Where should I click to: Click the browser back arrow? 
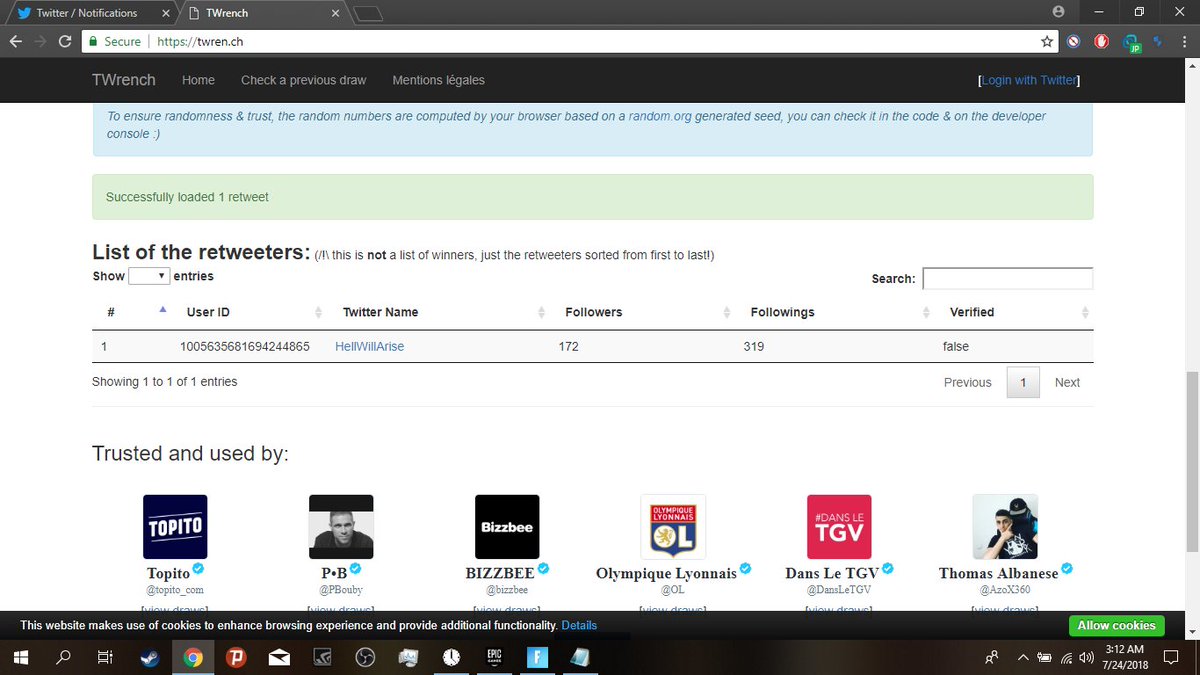[15, 42]
